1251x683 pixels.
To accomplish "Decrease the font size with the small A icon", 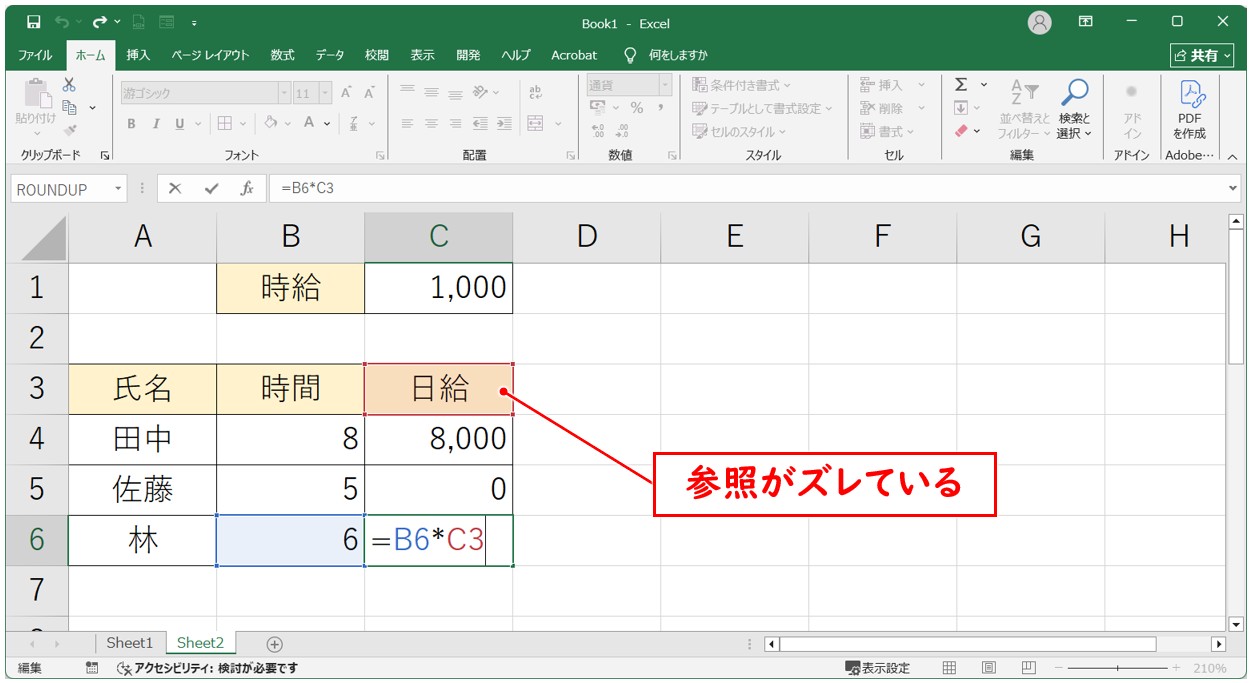I will (x=369, y=93).
